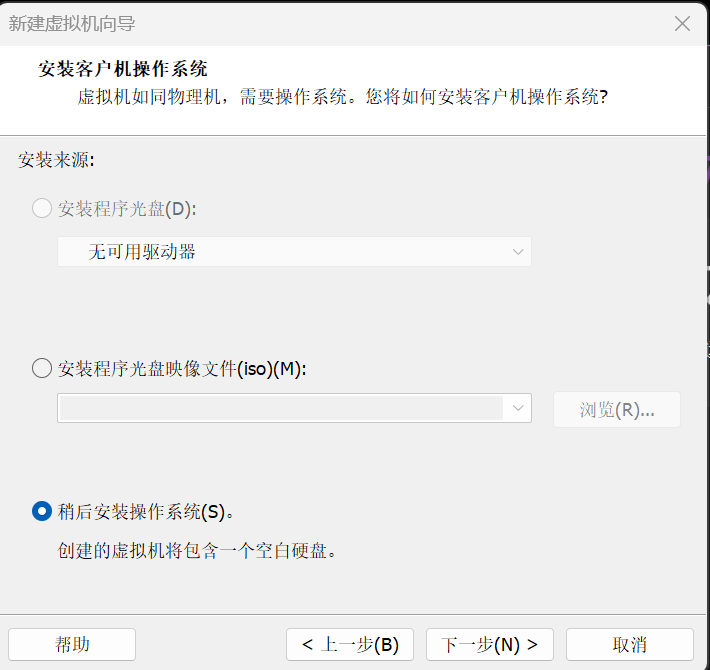Click the 安装程序光盘映像文件(iso)(M) label text
710x670 pixels.
point(182,368)
